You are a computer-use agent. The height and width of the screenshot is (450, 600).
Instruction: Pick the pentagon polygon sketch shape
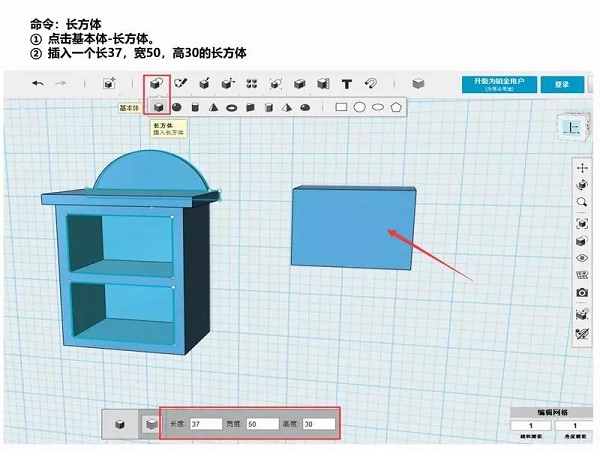[396, 107]
